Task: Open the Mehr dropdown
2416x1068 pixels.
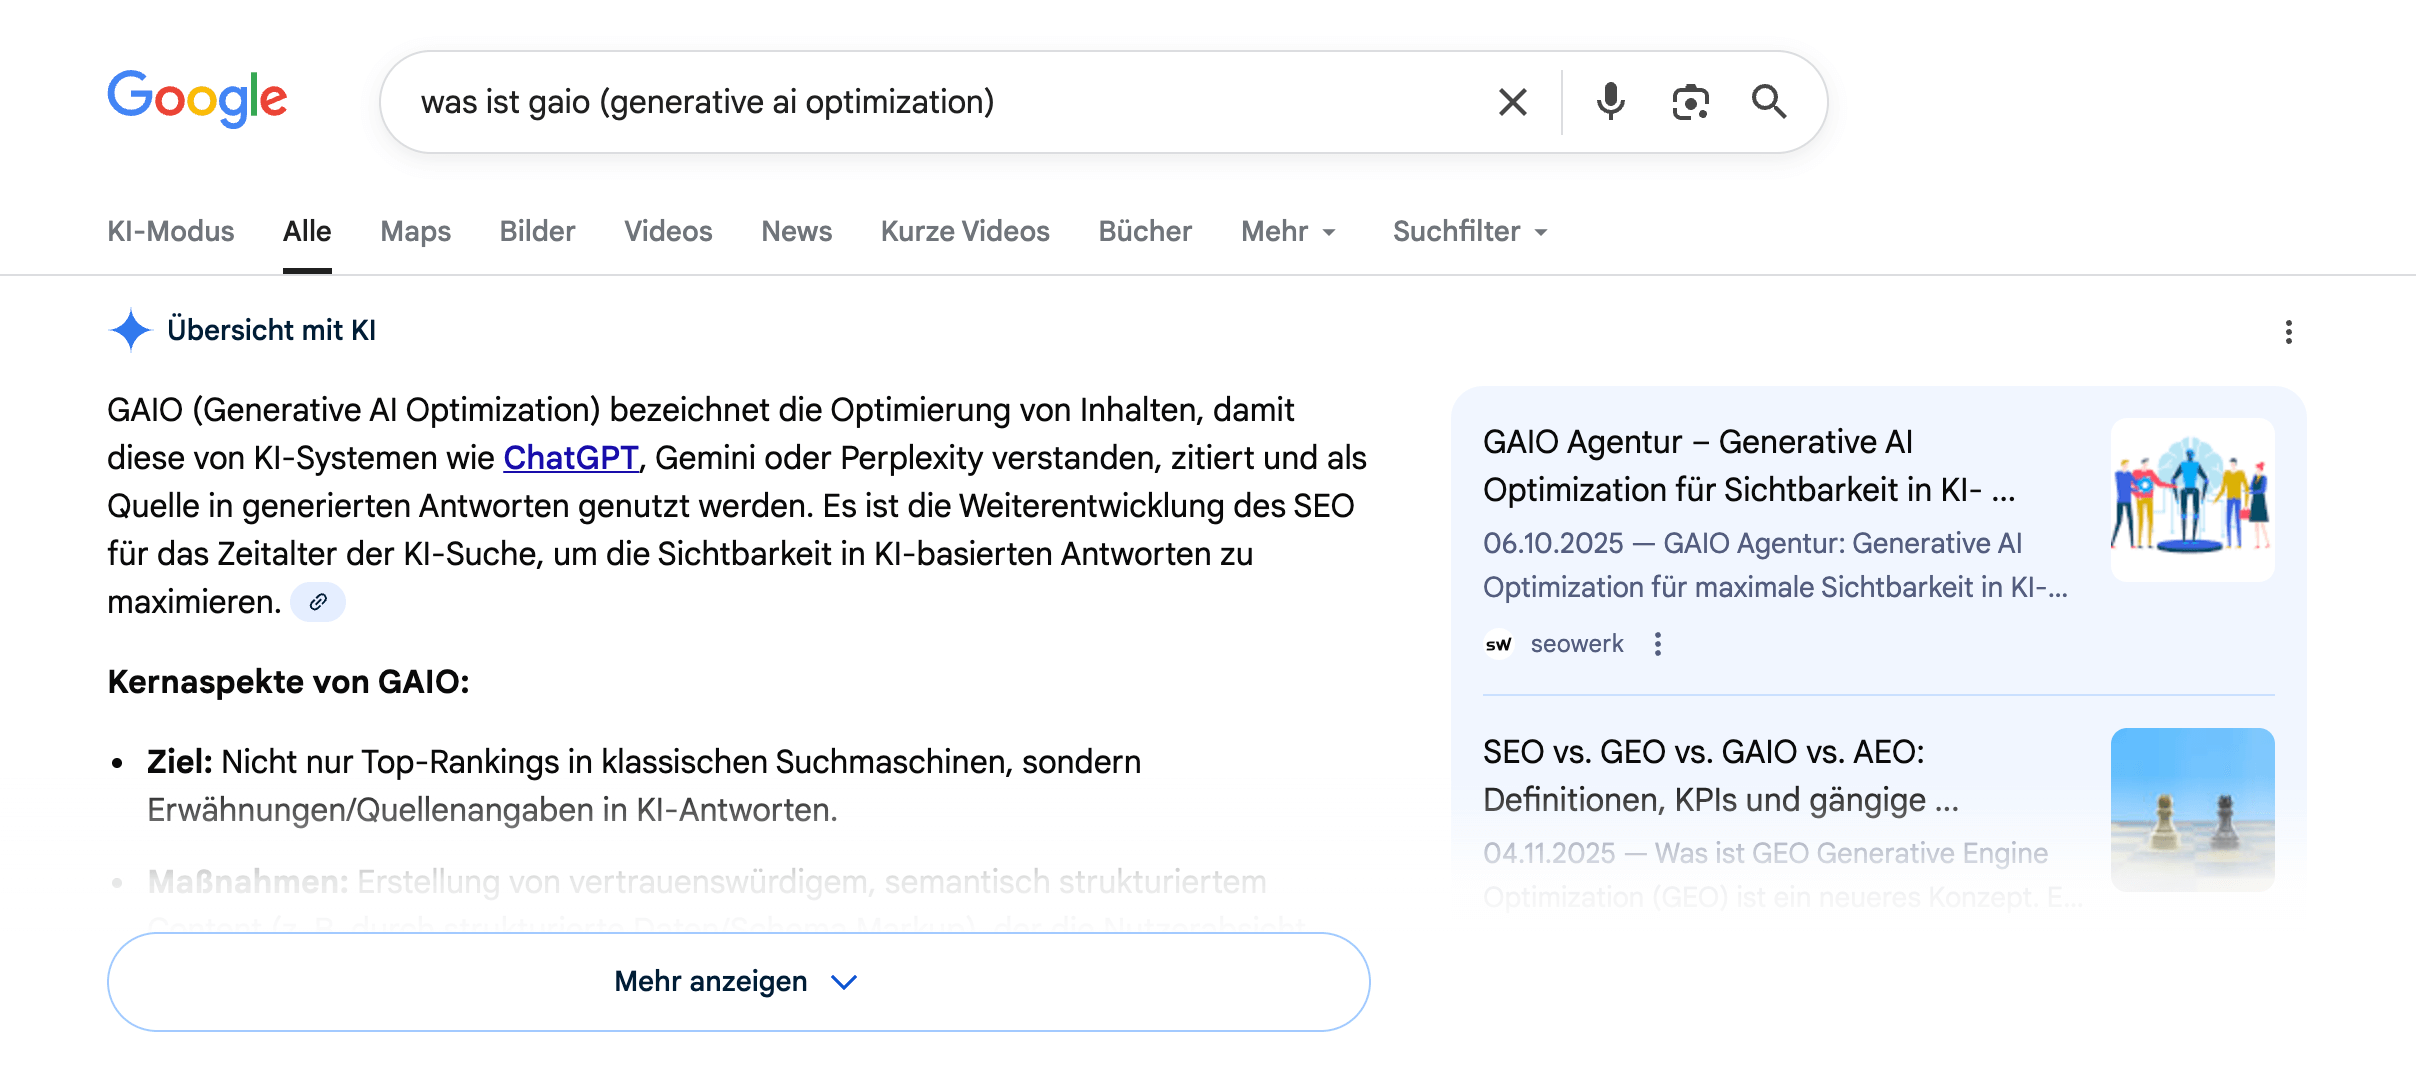Action: click(x=1288, y=231)
